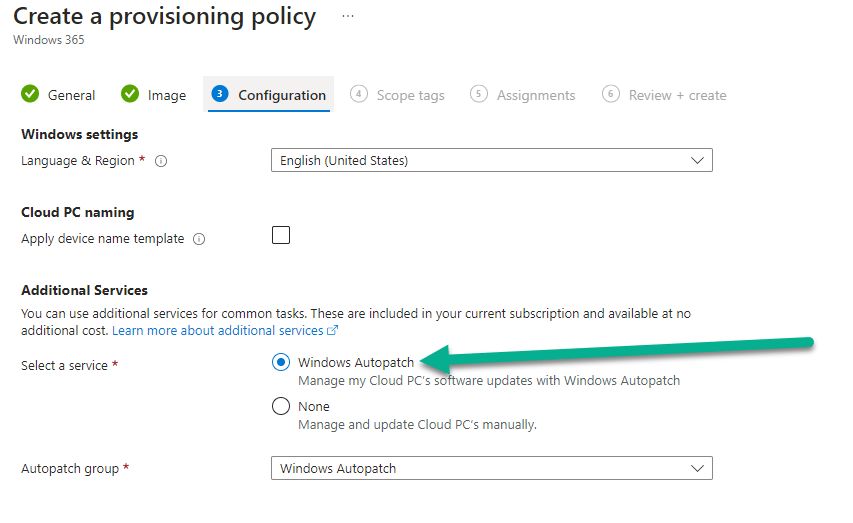Click the Scope tags step label

point(410,95)
